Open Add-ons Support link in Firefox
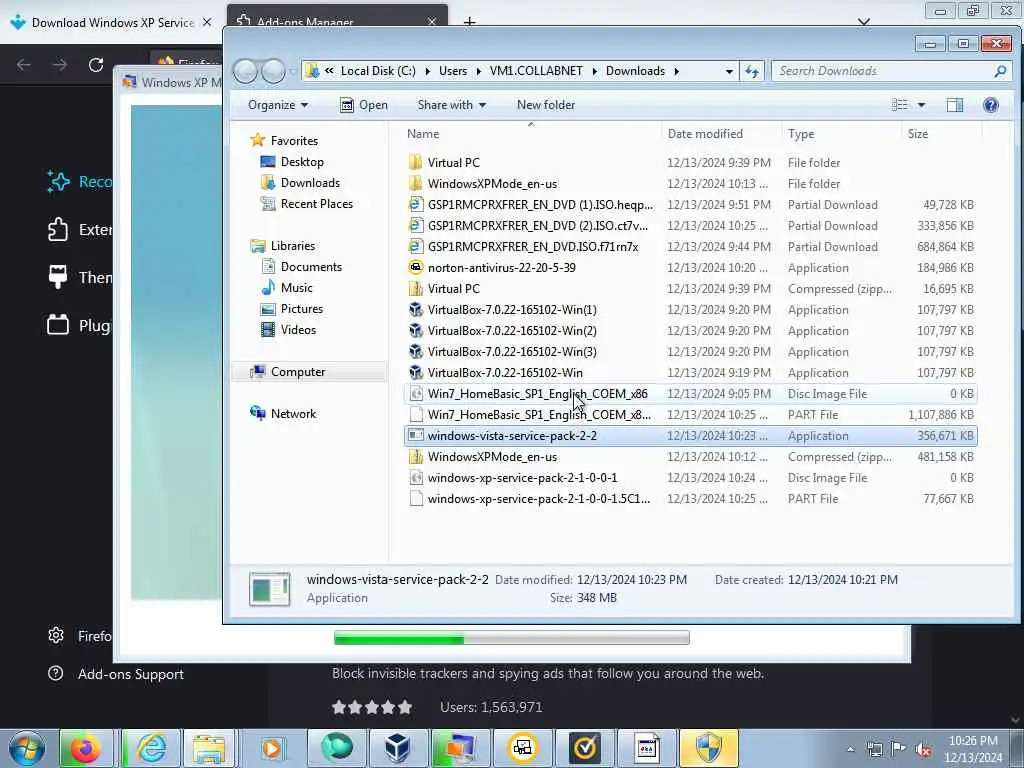Viewport: 1024px width, 768px height. click(x=131, y=674)
